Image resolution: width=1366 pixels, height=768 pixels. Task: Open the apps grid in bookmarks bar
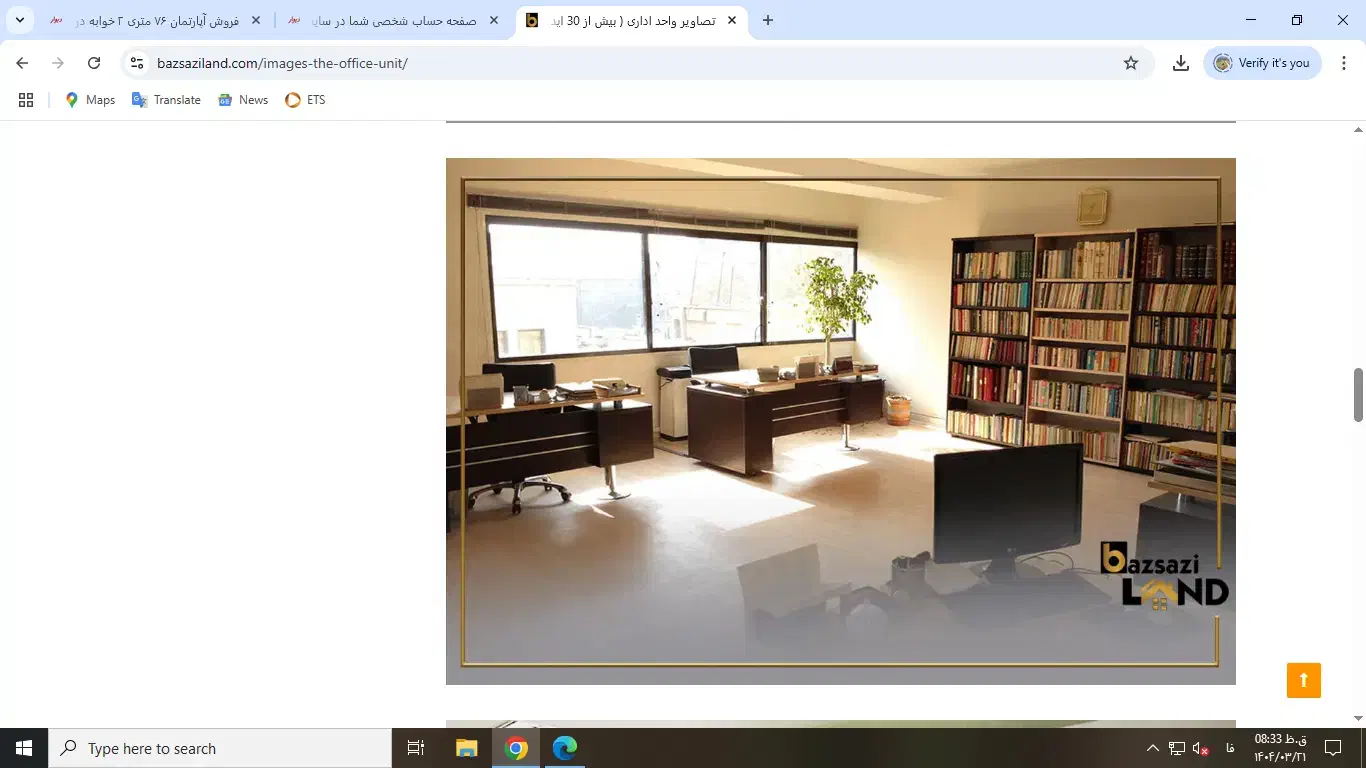tap(26, 100)
